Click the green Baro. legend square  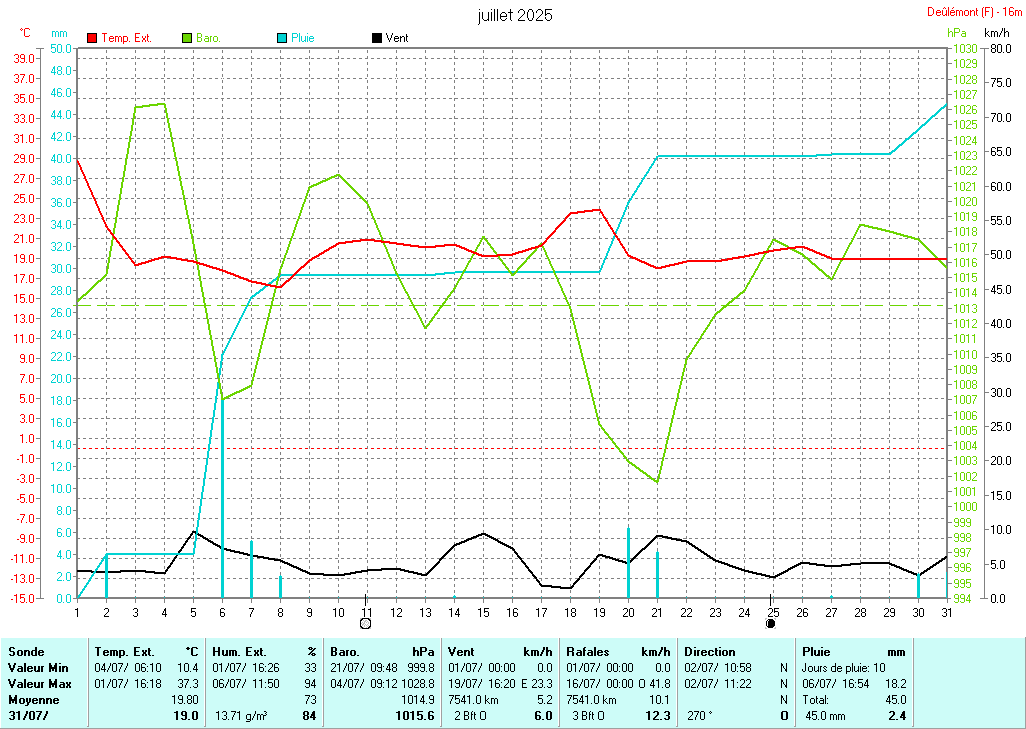pos(187,38)
